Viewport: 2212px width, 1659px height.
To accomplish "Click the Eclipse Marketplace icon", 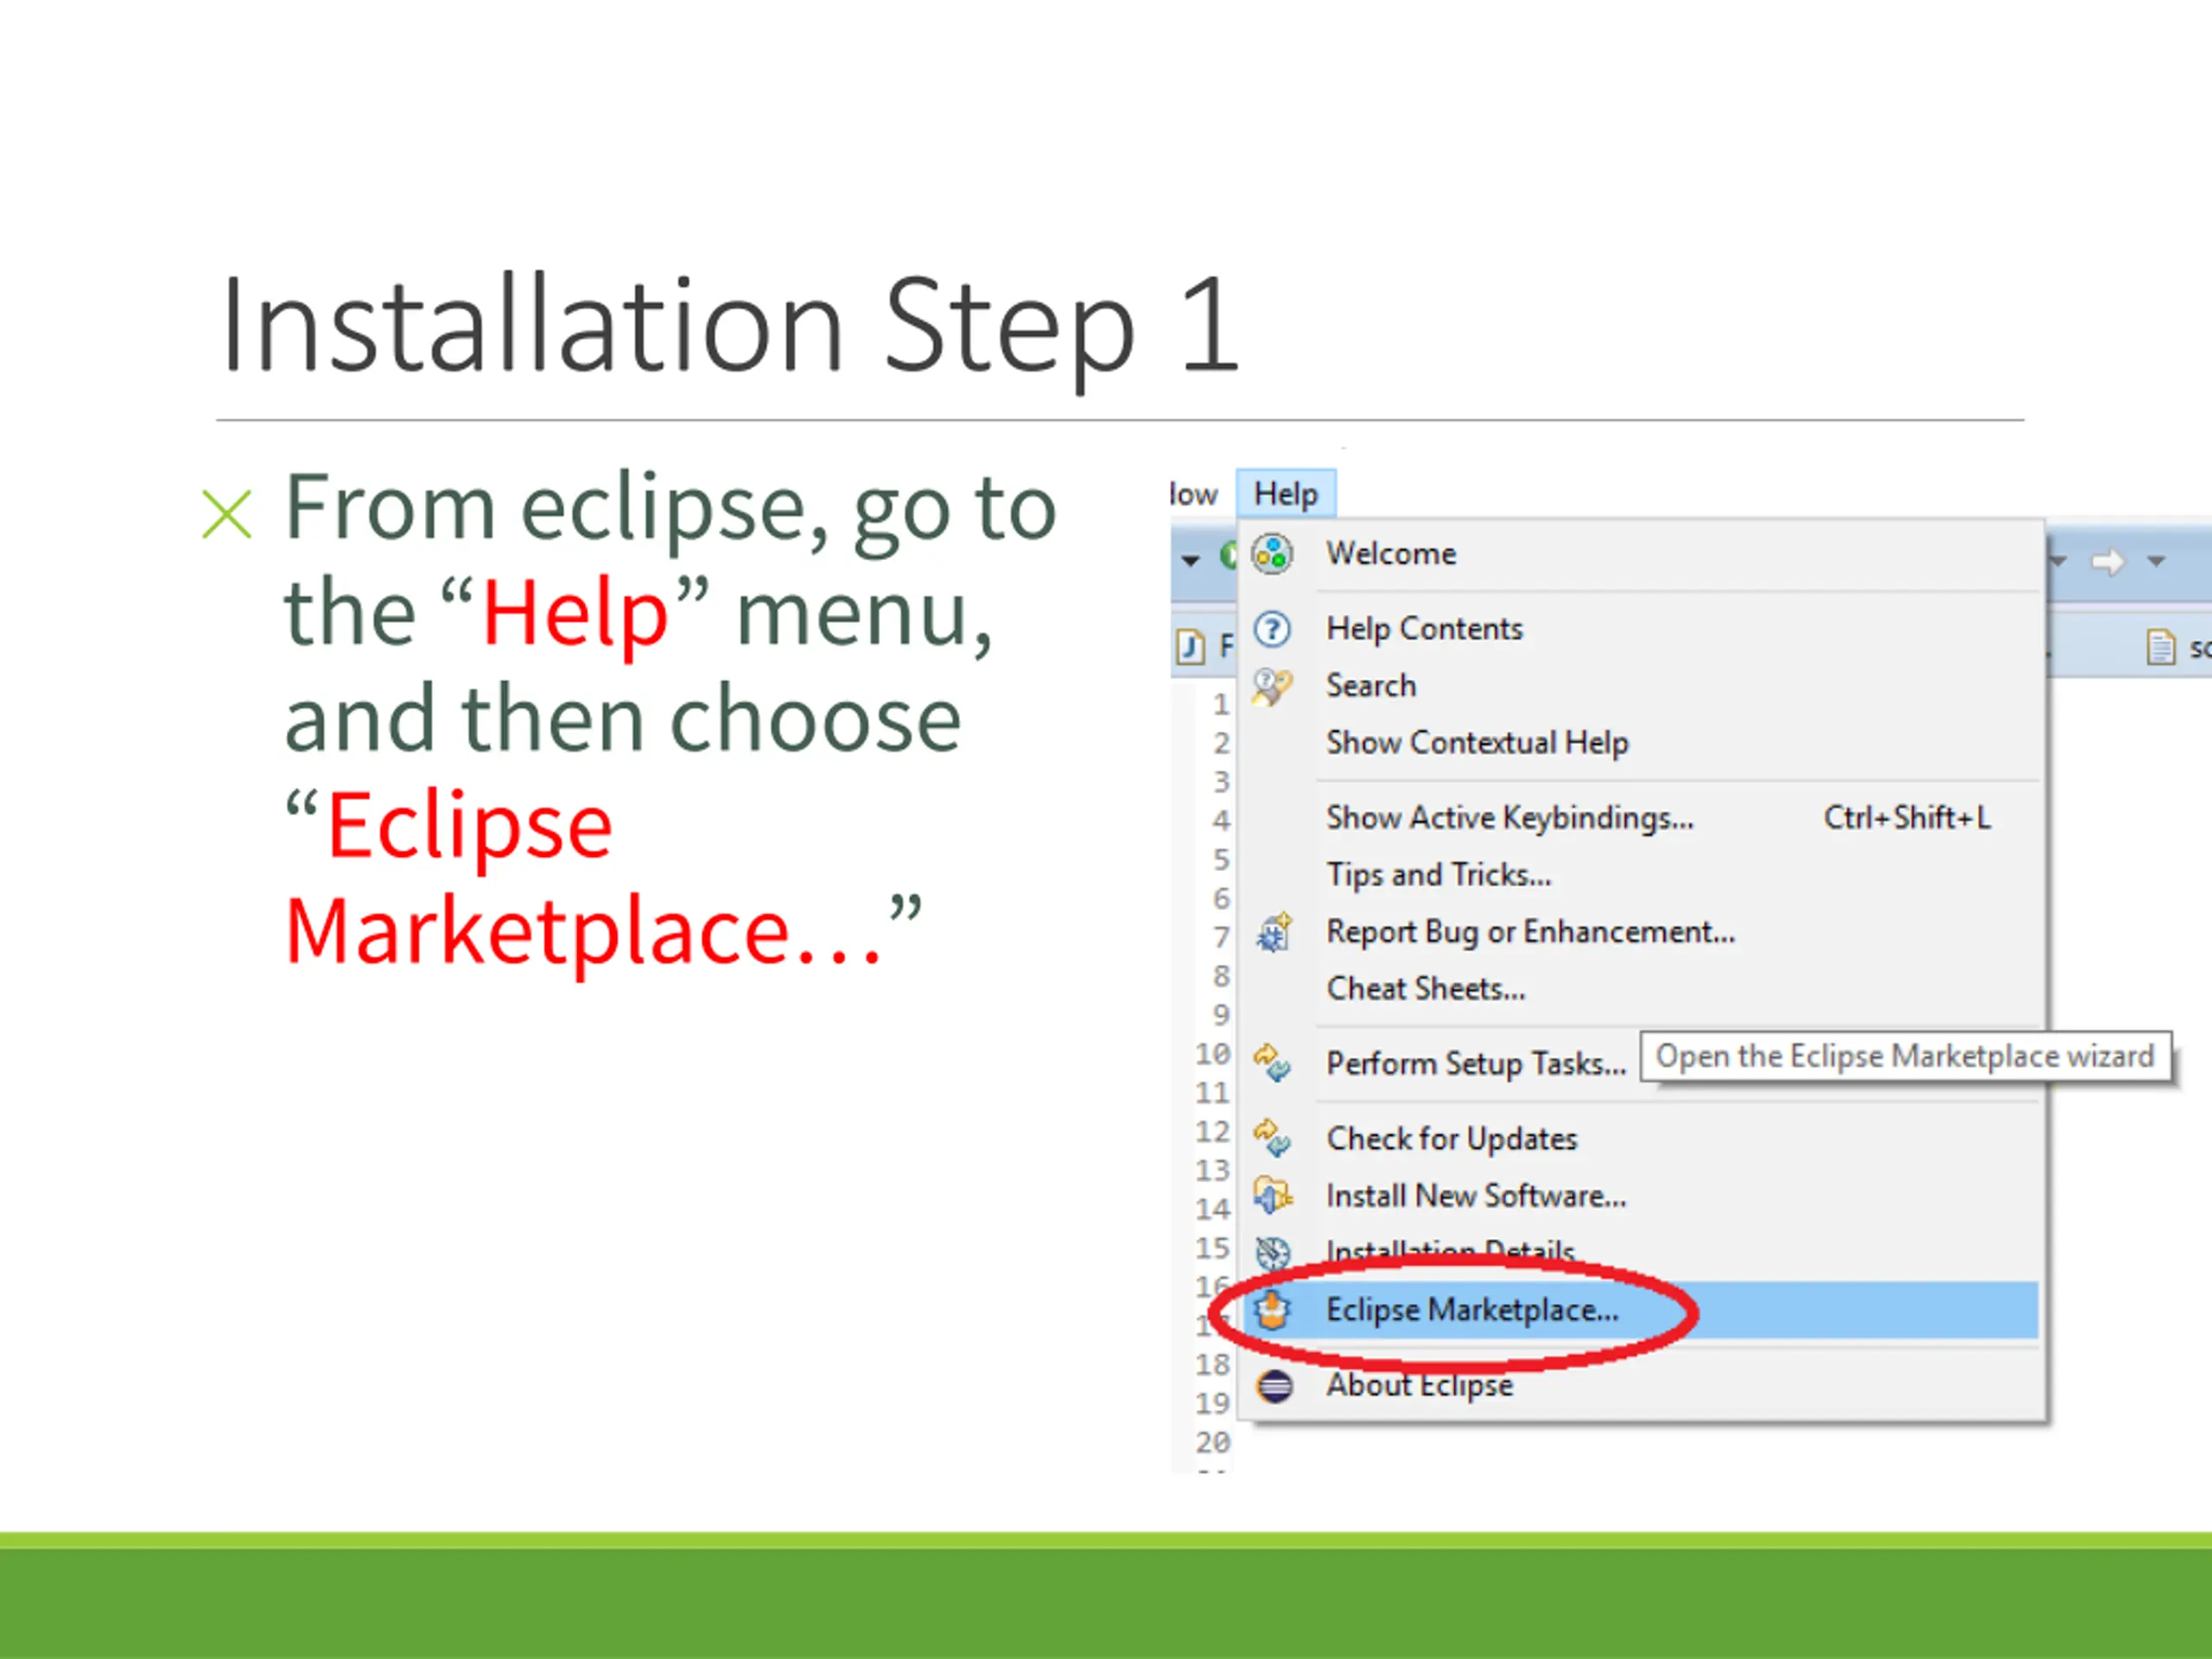I will [x=1273, y=1309].
